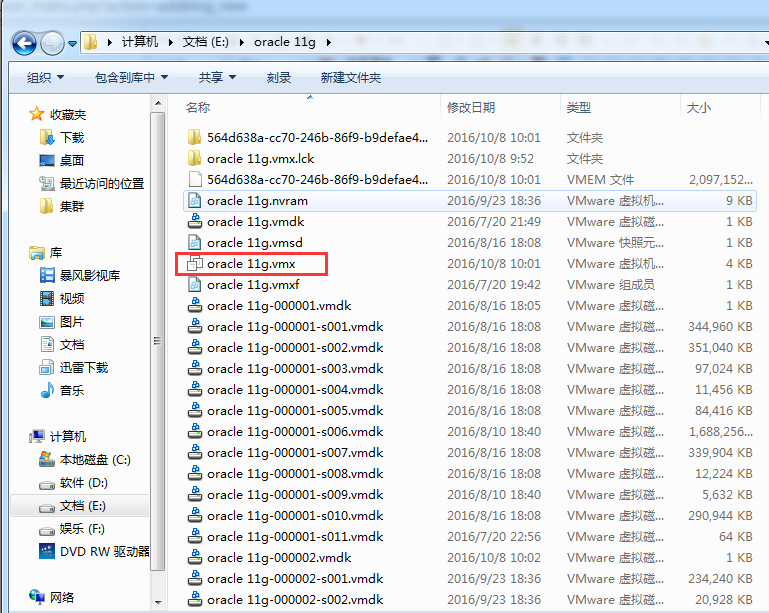Image resolution: width=769 pixels, height=613 pixels.
Task: Click navigation pane scrollbar up arrow
Action: (158, 103)
